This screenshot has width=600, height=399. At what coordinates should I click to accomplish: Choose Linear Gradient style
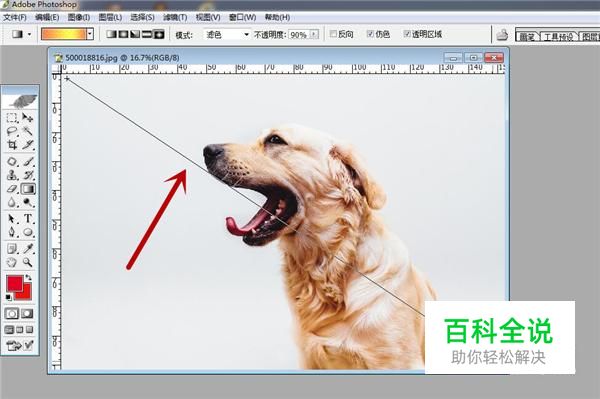tap(111, 34)
